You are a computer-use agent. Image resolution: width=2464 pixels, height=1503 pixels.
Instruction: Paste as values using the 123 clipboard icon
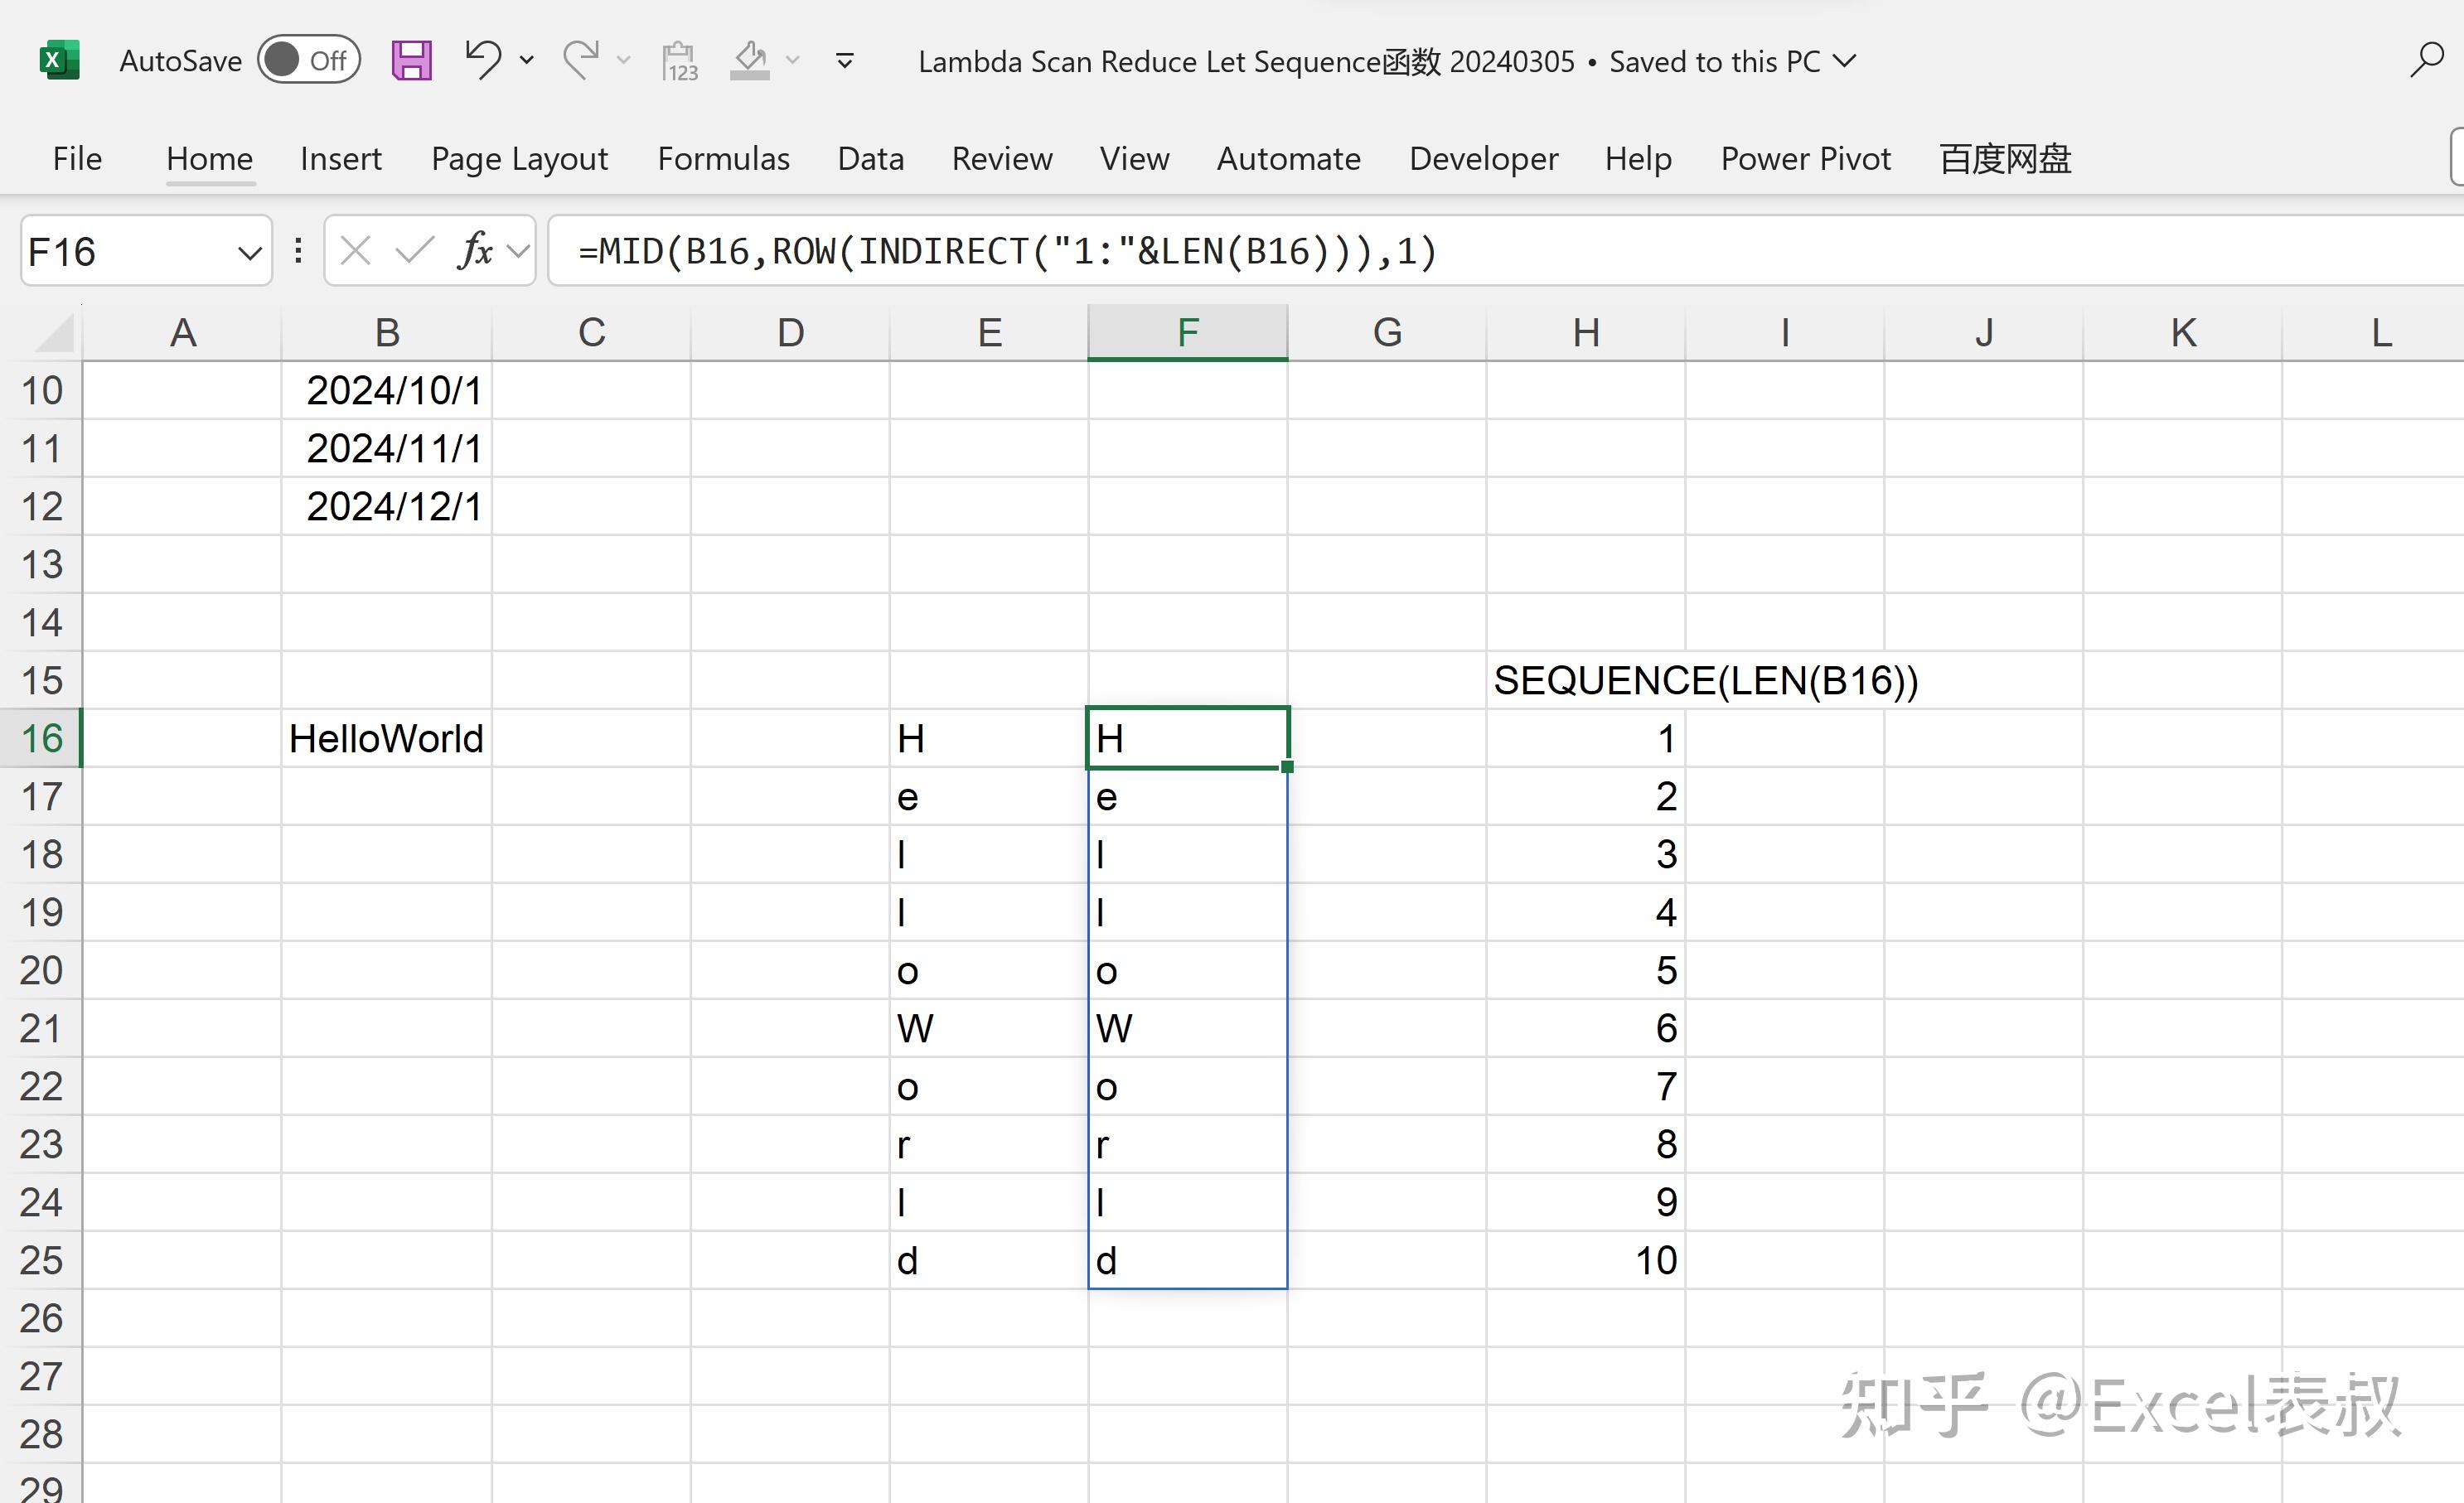click(x=678, y=60)
